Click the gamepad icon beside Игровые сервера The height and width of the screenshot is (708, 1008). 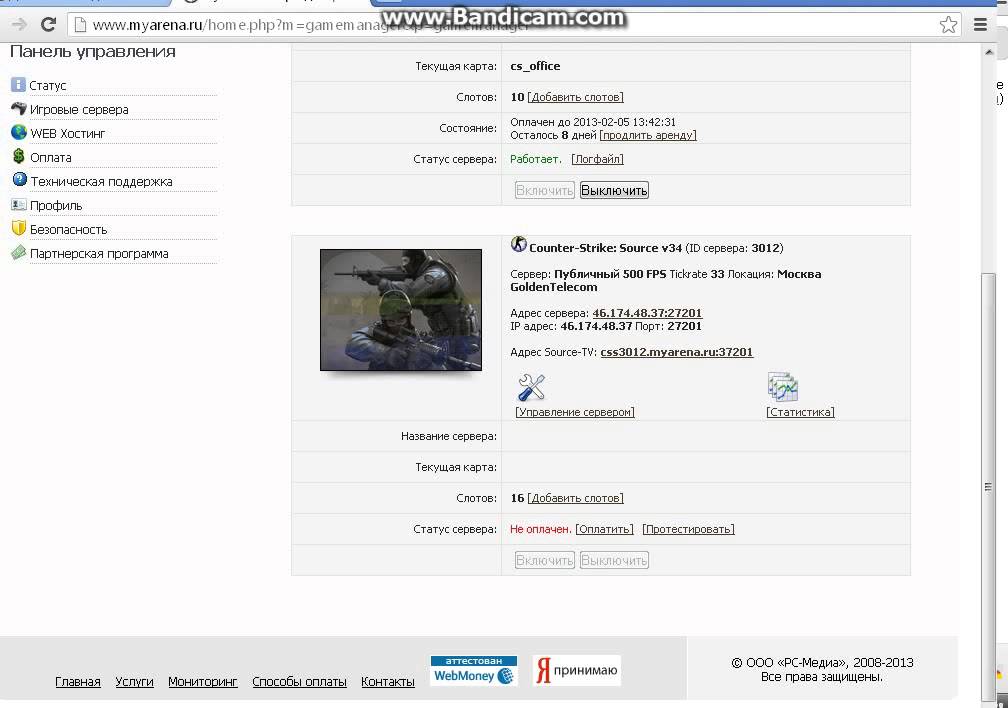click(19, 109)
